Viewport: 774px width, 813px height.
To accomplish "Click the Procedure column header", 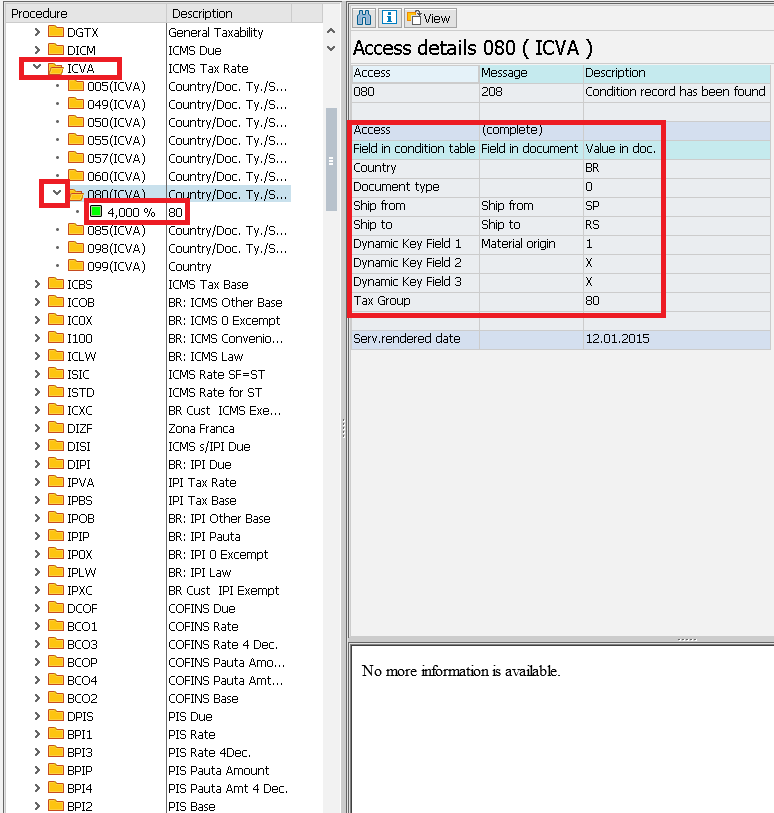I will (40, 13).
